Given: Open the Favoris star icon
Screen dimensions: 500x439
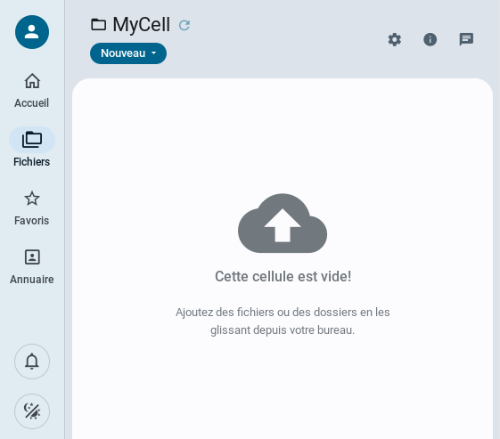Looking at the screenshot, I should (x=32, y=198).
